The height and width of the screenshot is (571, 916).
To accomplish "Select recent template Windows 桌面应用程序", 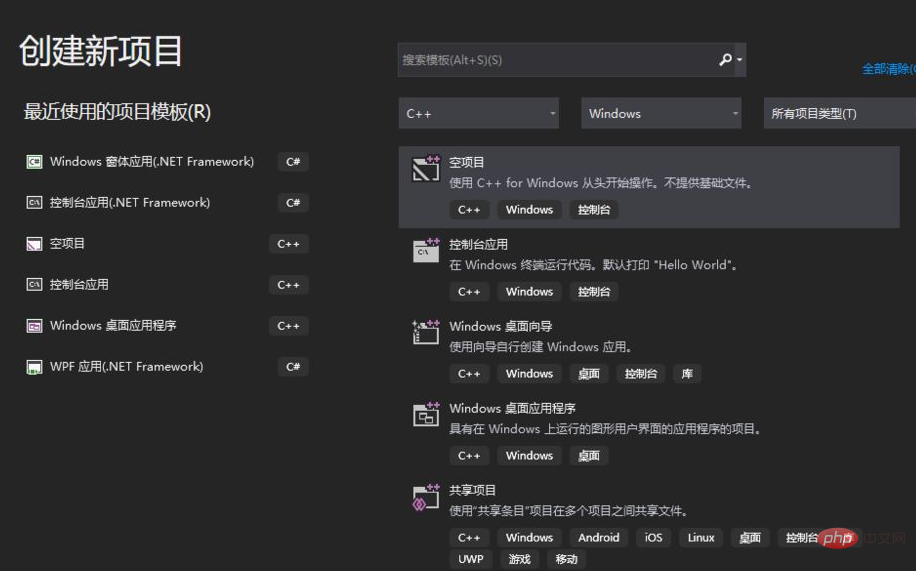I will [113, 326].
